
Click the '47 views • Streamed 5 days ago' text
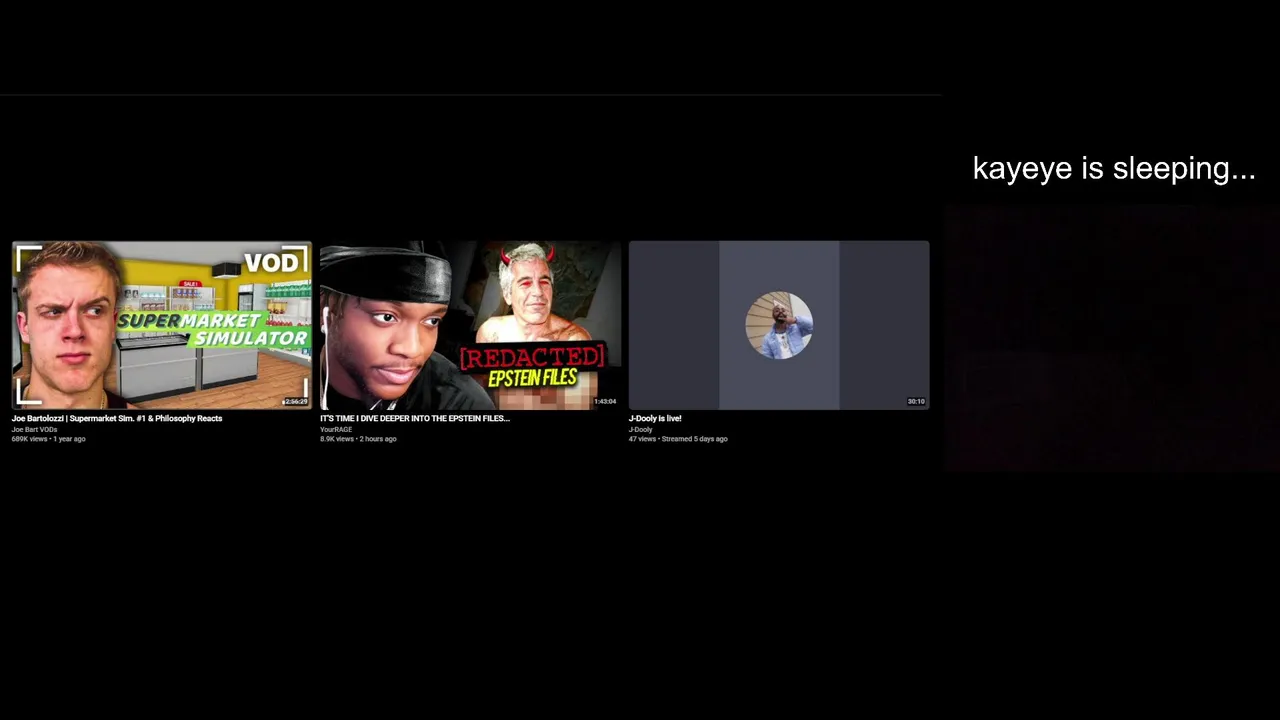point(678,439)
